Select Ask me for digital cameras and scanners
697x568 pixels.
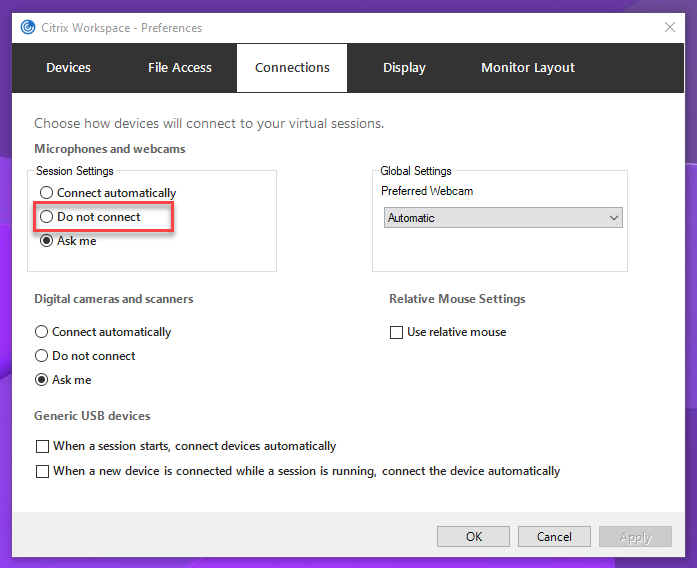(42, 380)
